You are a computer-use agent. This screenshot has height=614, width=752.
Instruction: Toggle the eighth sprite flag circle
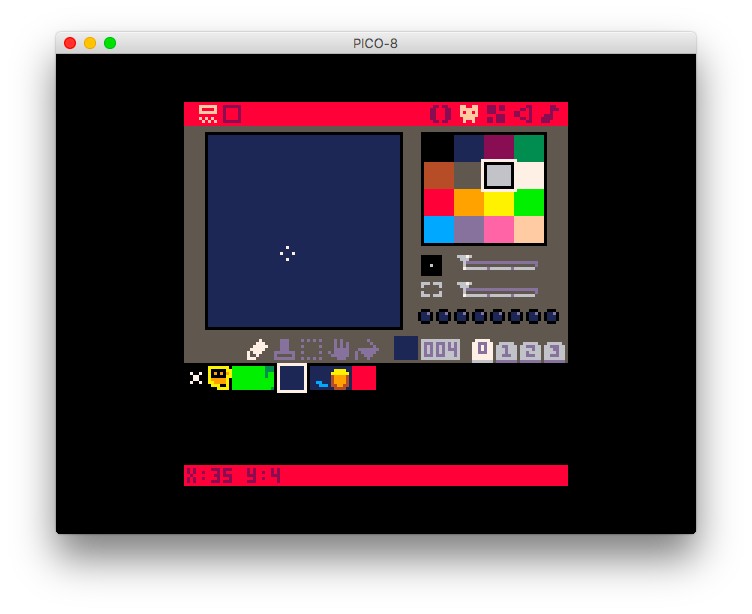[x=552, y=317]
